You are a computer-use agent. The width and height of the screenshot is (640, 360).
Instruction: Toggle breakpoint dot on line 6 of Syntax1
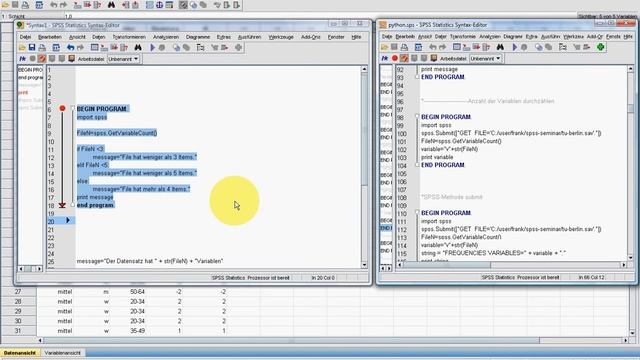click(62, 108)
